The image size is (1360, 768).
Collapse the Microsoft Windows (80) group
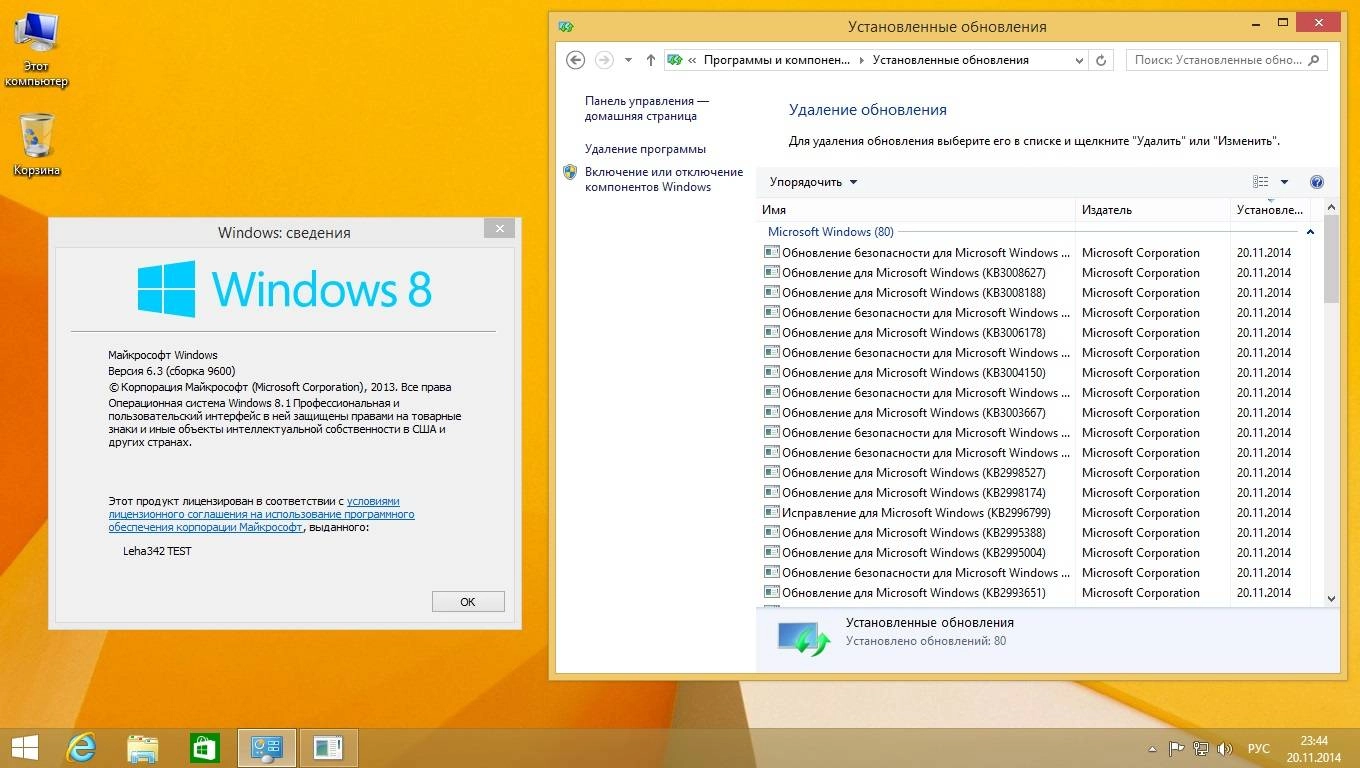pyautogui.click(x=1310, y=231)
